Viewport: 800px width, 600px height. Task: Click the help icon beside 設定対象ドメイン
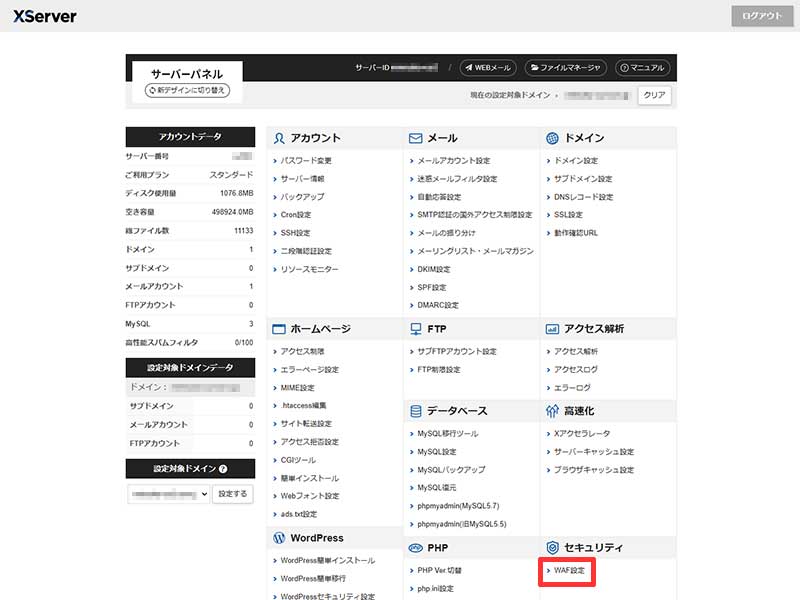(223, 468)
